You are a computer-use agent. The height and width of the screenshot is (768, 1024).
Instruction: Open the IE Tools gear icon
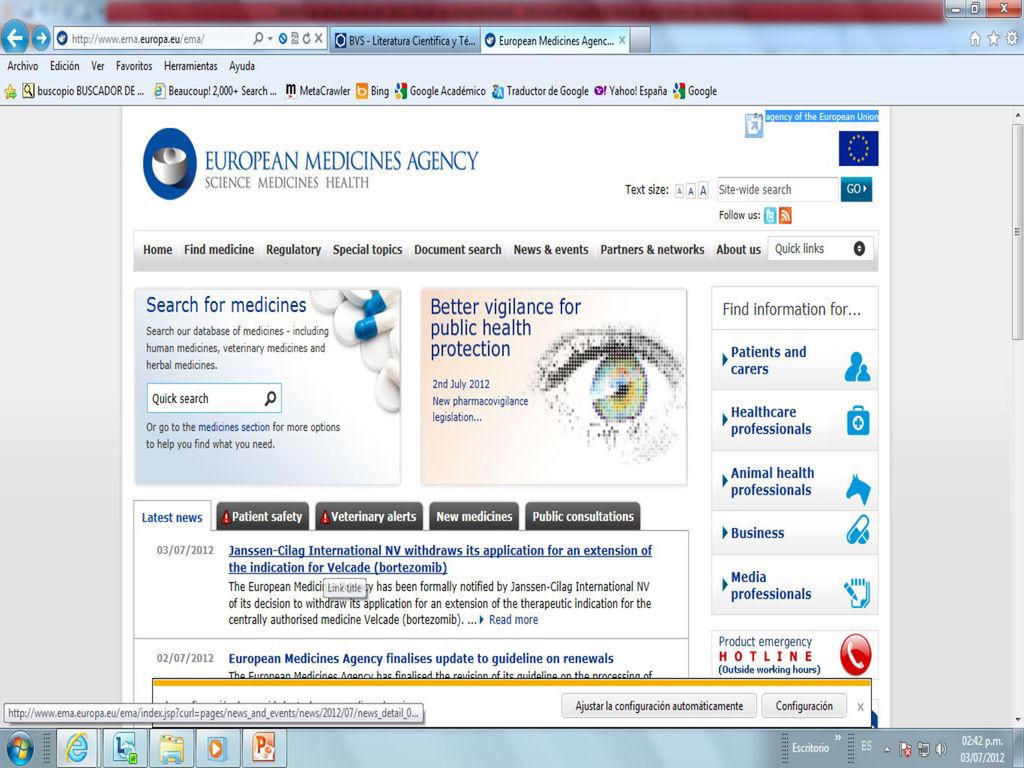point(1012,39)
